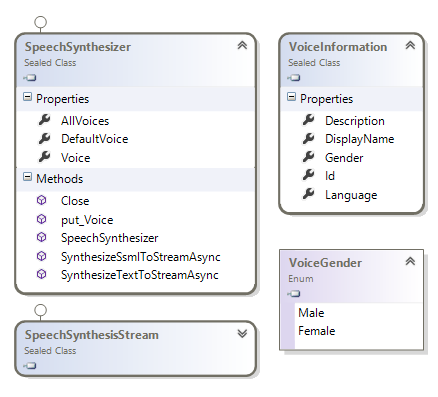Viewport: 438px width, 397px height.
Task: Click the method cube icon beside Close
Action: point(41,200)
